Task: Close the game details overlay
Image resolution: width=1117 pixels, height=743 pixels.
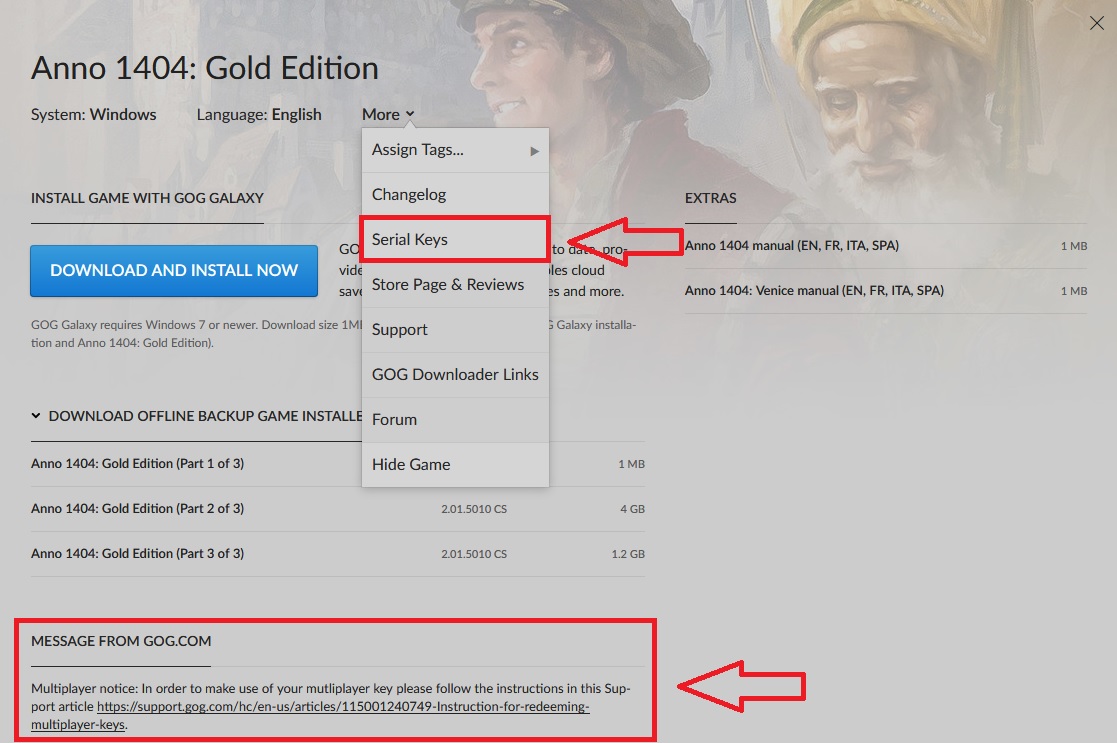Action: 1096,24
